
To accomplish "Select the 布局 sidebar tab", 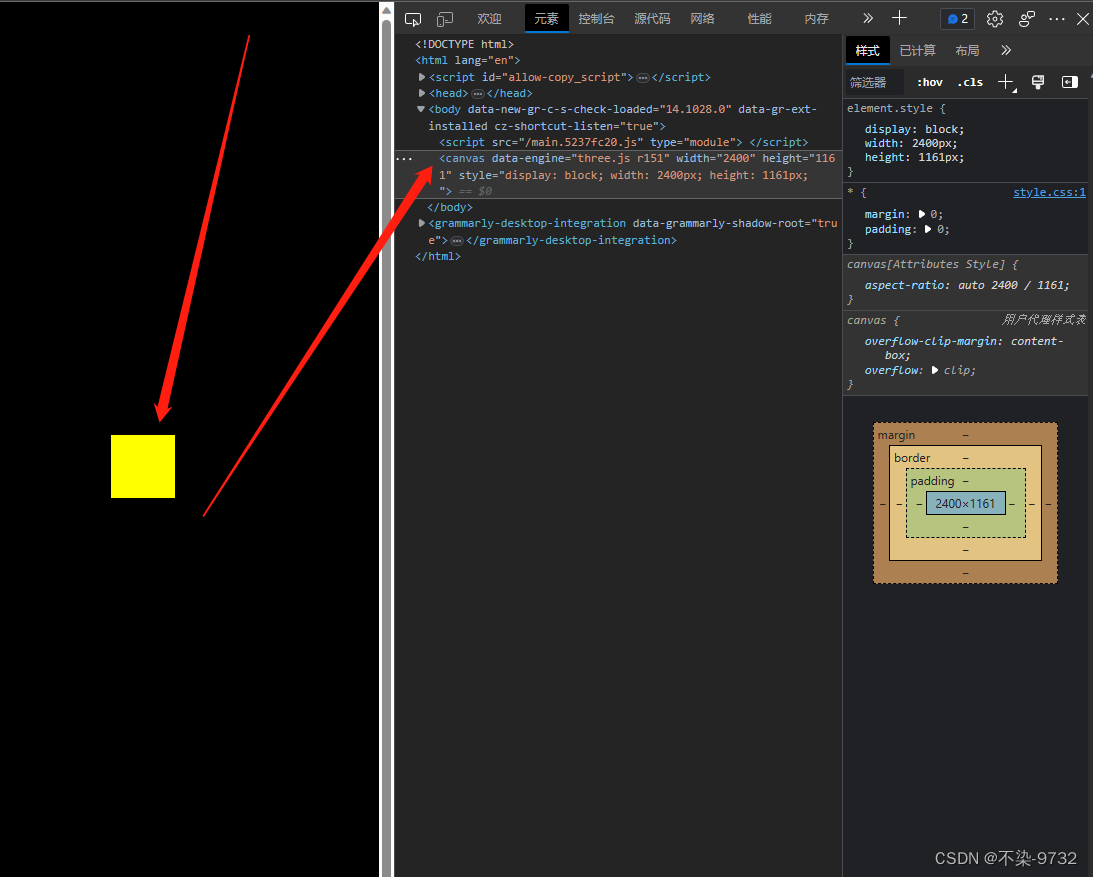I will pos(967,51).
